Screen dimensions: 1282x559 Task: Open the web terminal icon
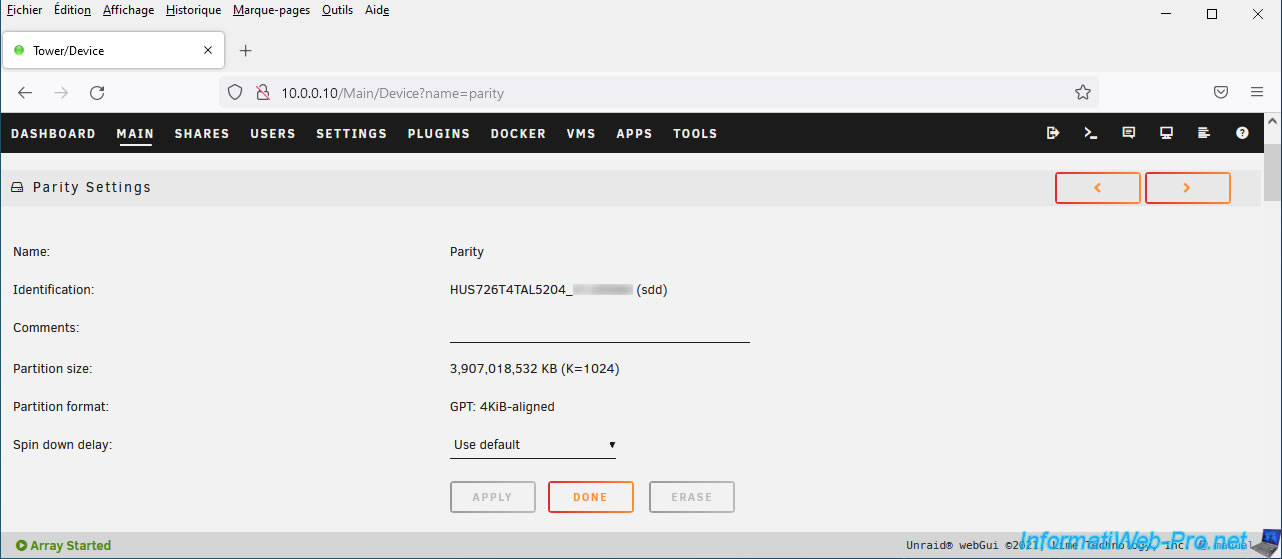(x=1091, y=133)
